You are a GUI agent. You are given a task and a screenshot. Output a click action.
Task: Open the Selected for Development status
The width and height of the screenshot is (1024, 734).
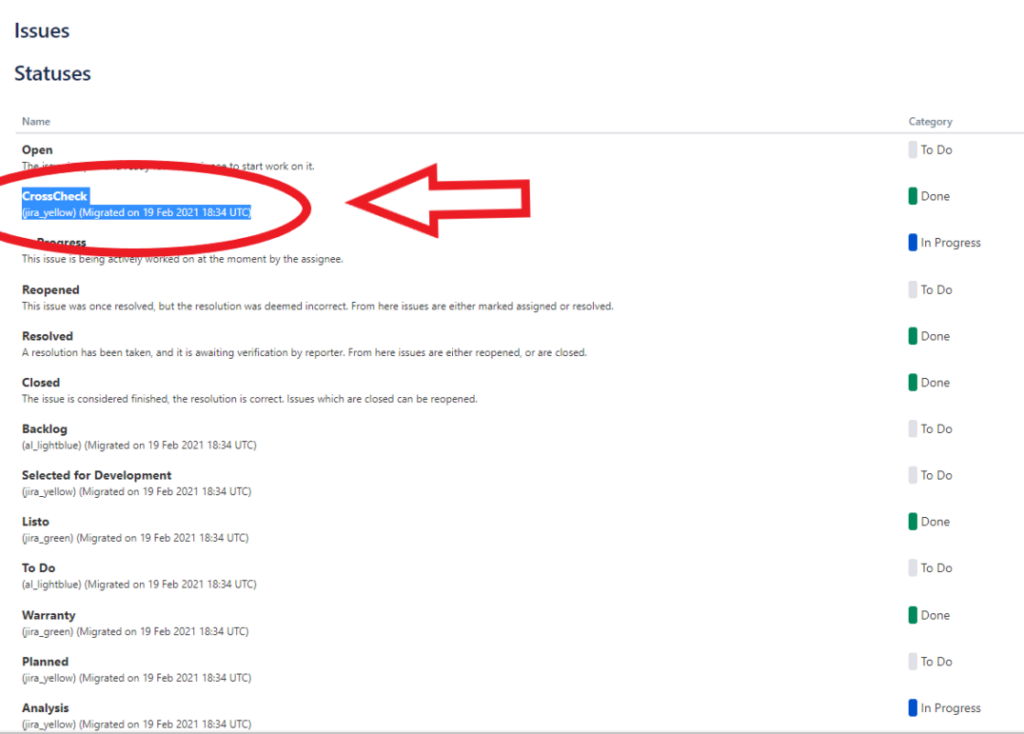pyautogui.click(x=95, y=475)
